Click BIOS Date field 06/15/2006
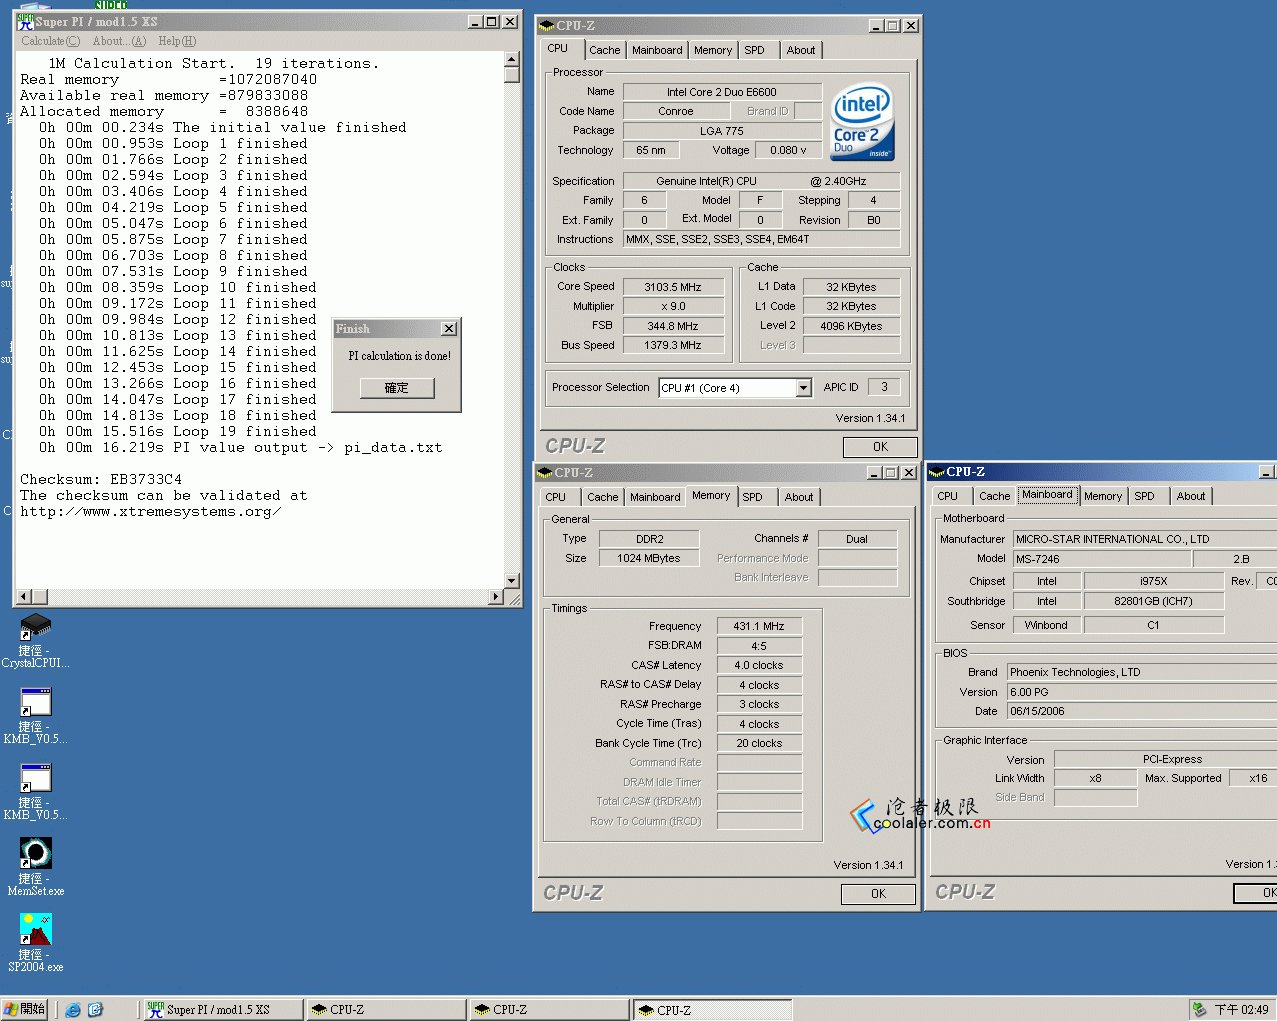This screenshot has width=1277, height=1021. (1141, 711)
